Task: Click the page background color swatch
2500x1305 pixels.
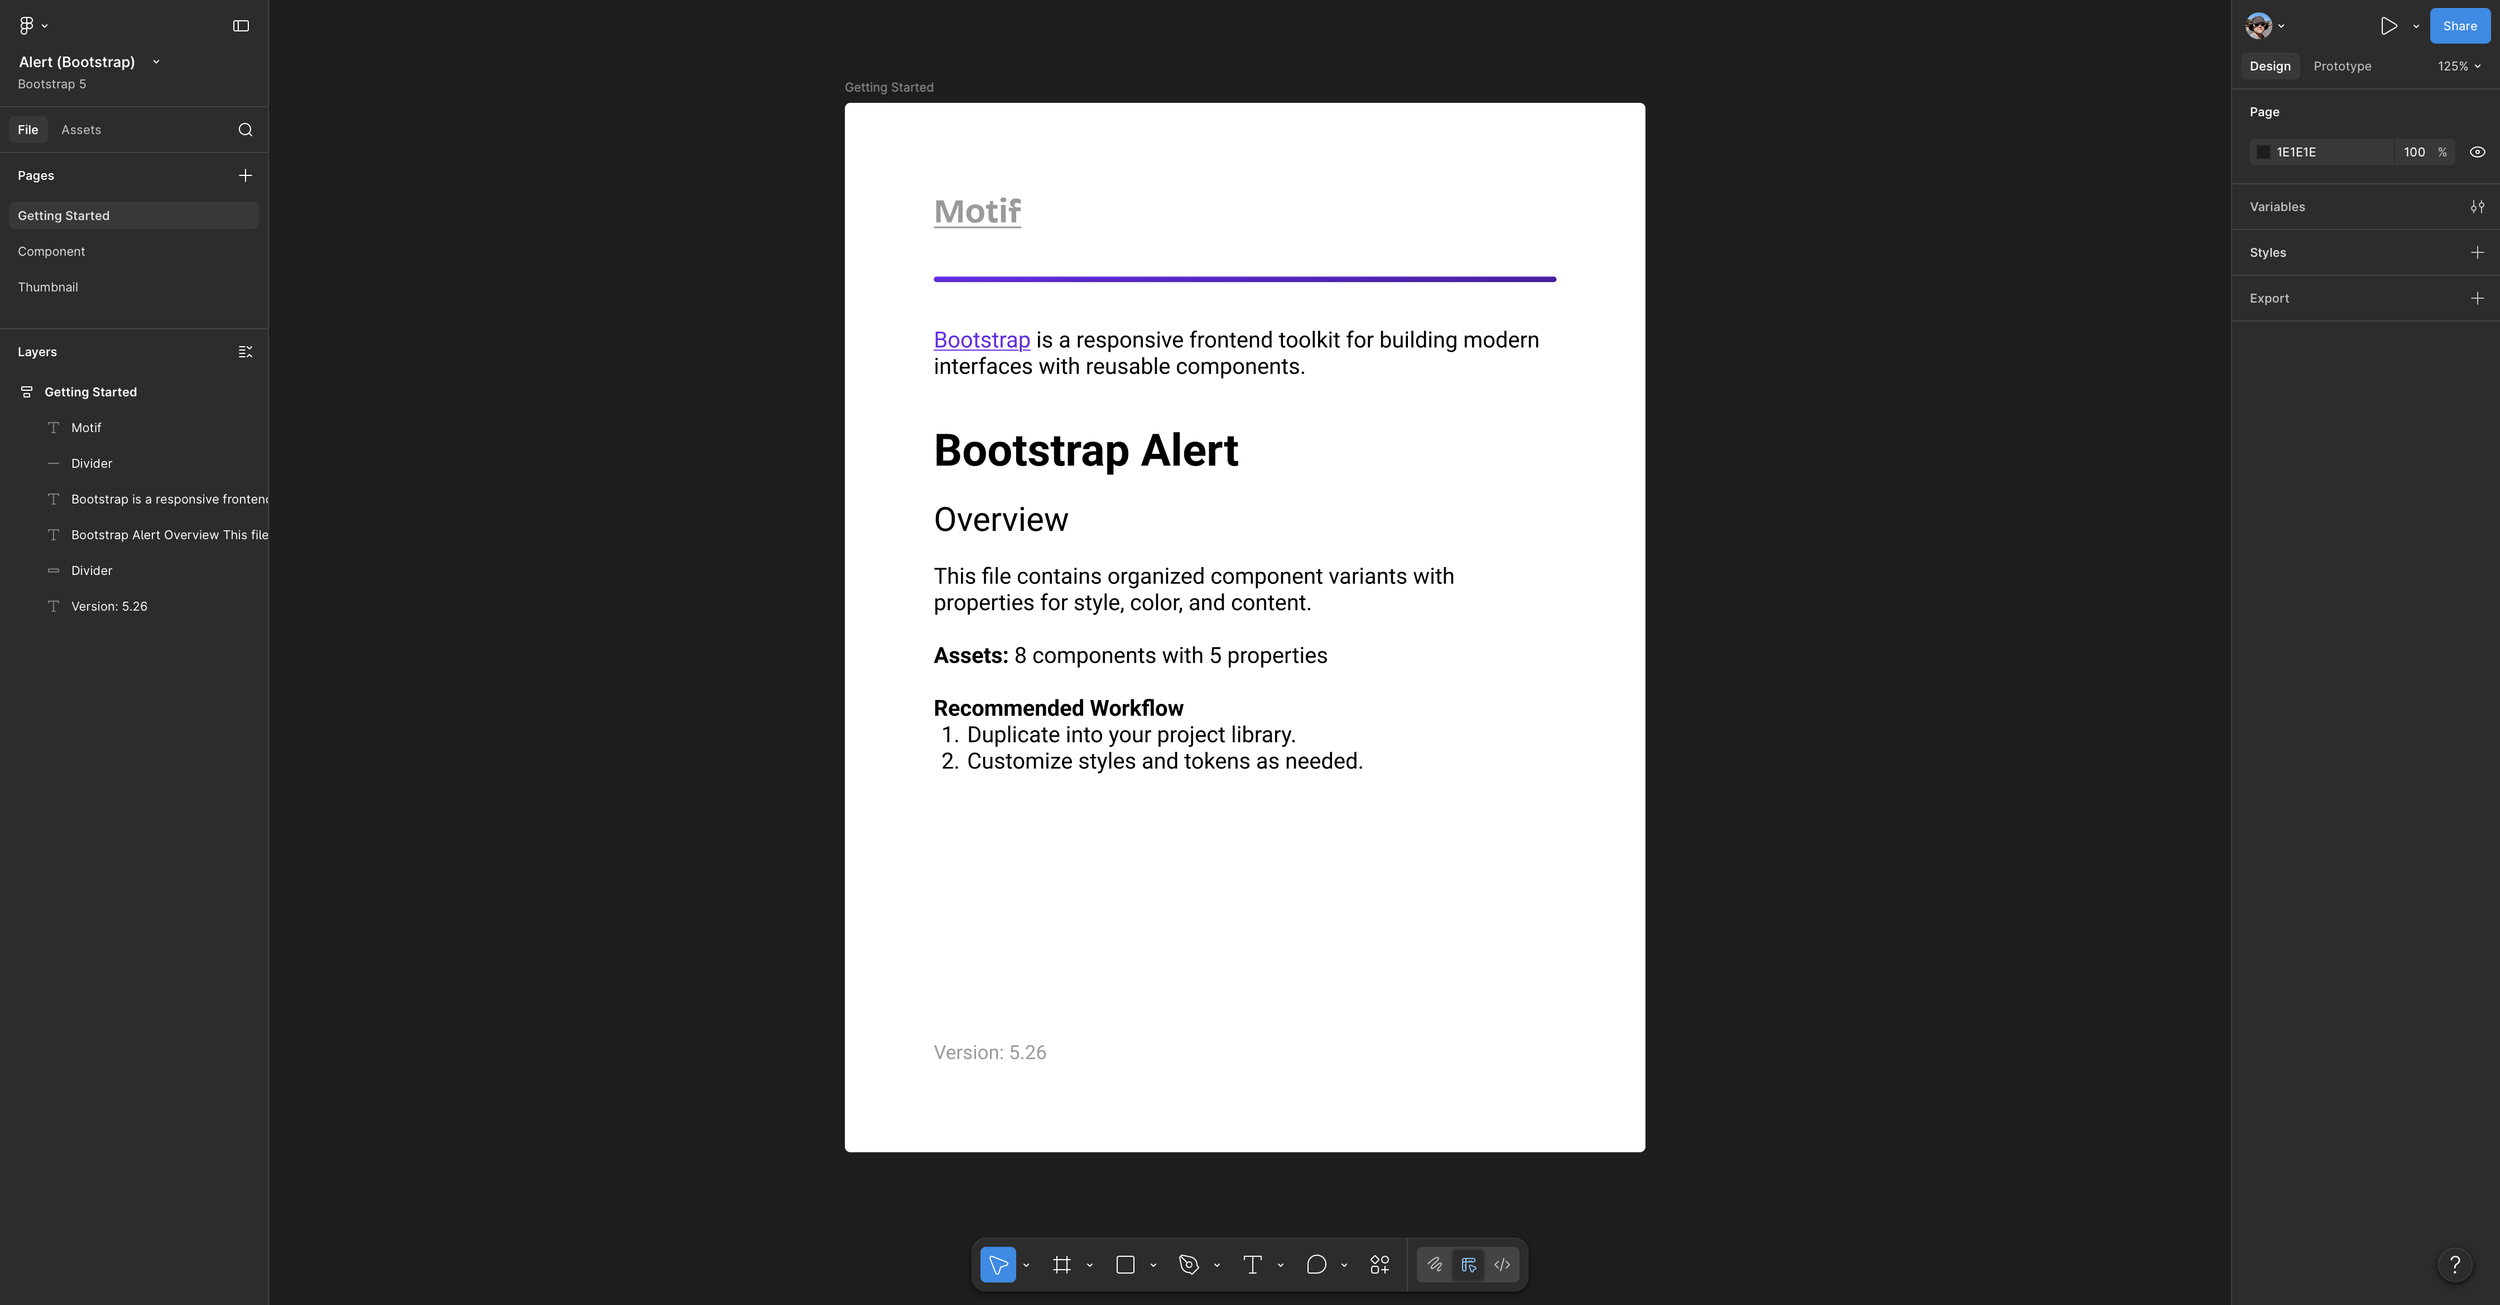Action: click(2263, 152)
